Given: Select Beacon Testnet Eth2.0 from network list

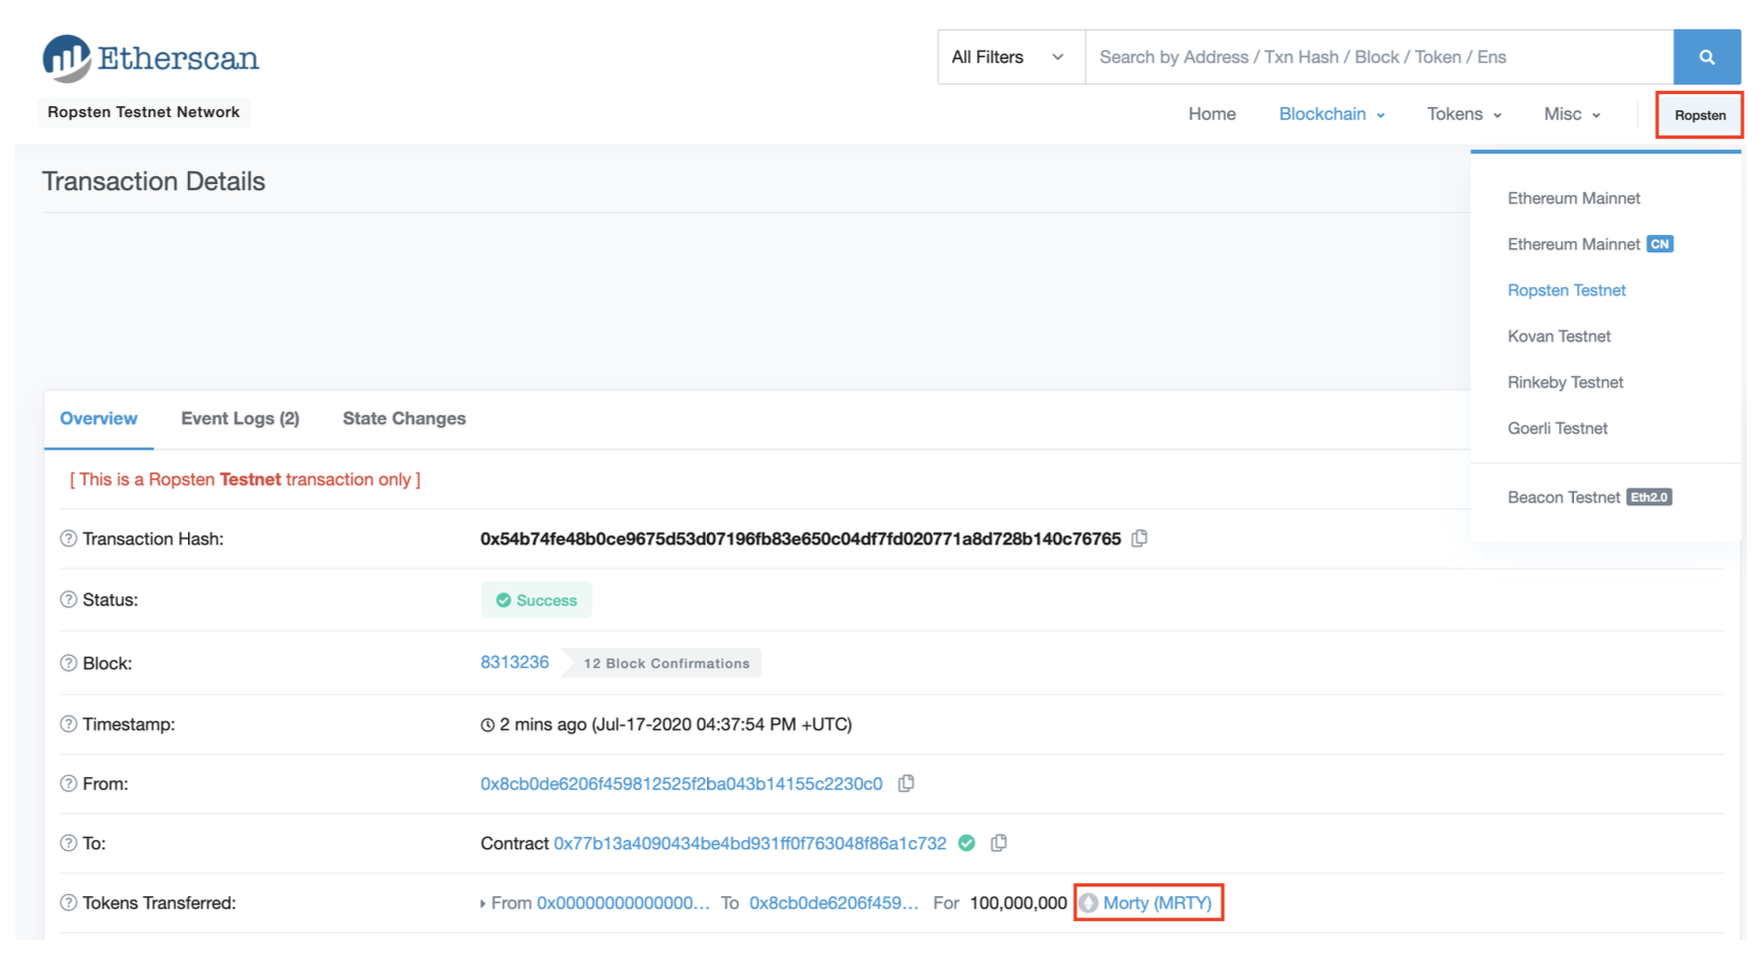Looking at the screenshot, I should coord(1590,497).
